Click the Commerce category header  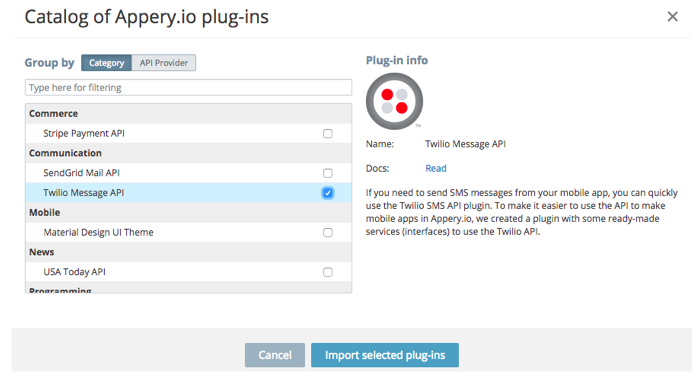(x=188, y=114)
